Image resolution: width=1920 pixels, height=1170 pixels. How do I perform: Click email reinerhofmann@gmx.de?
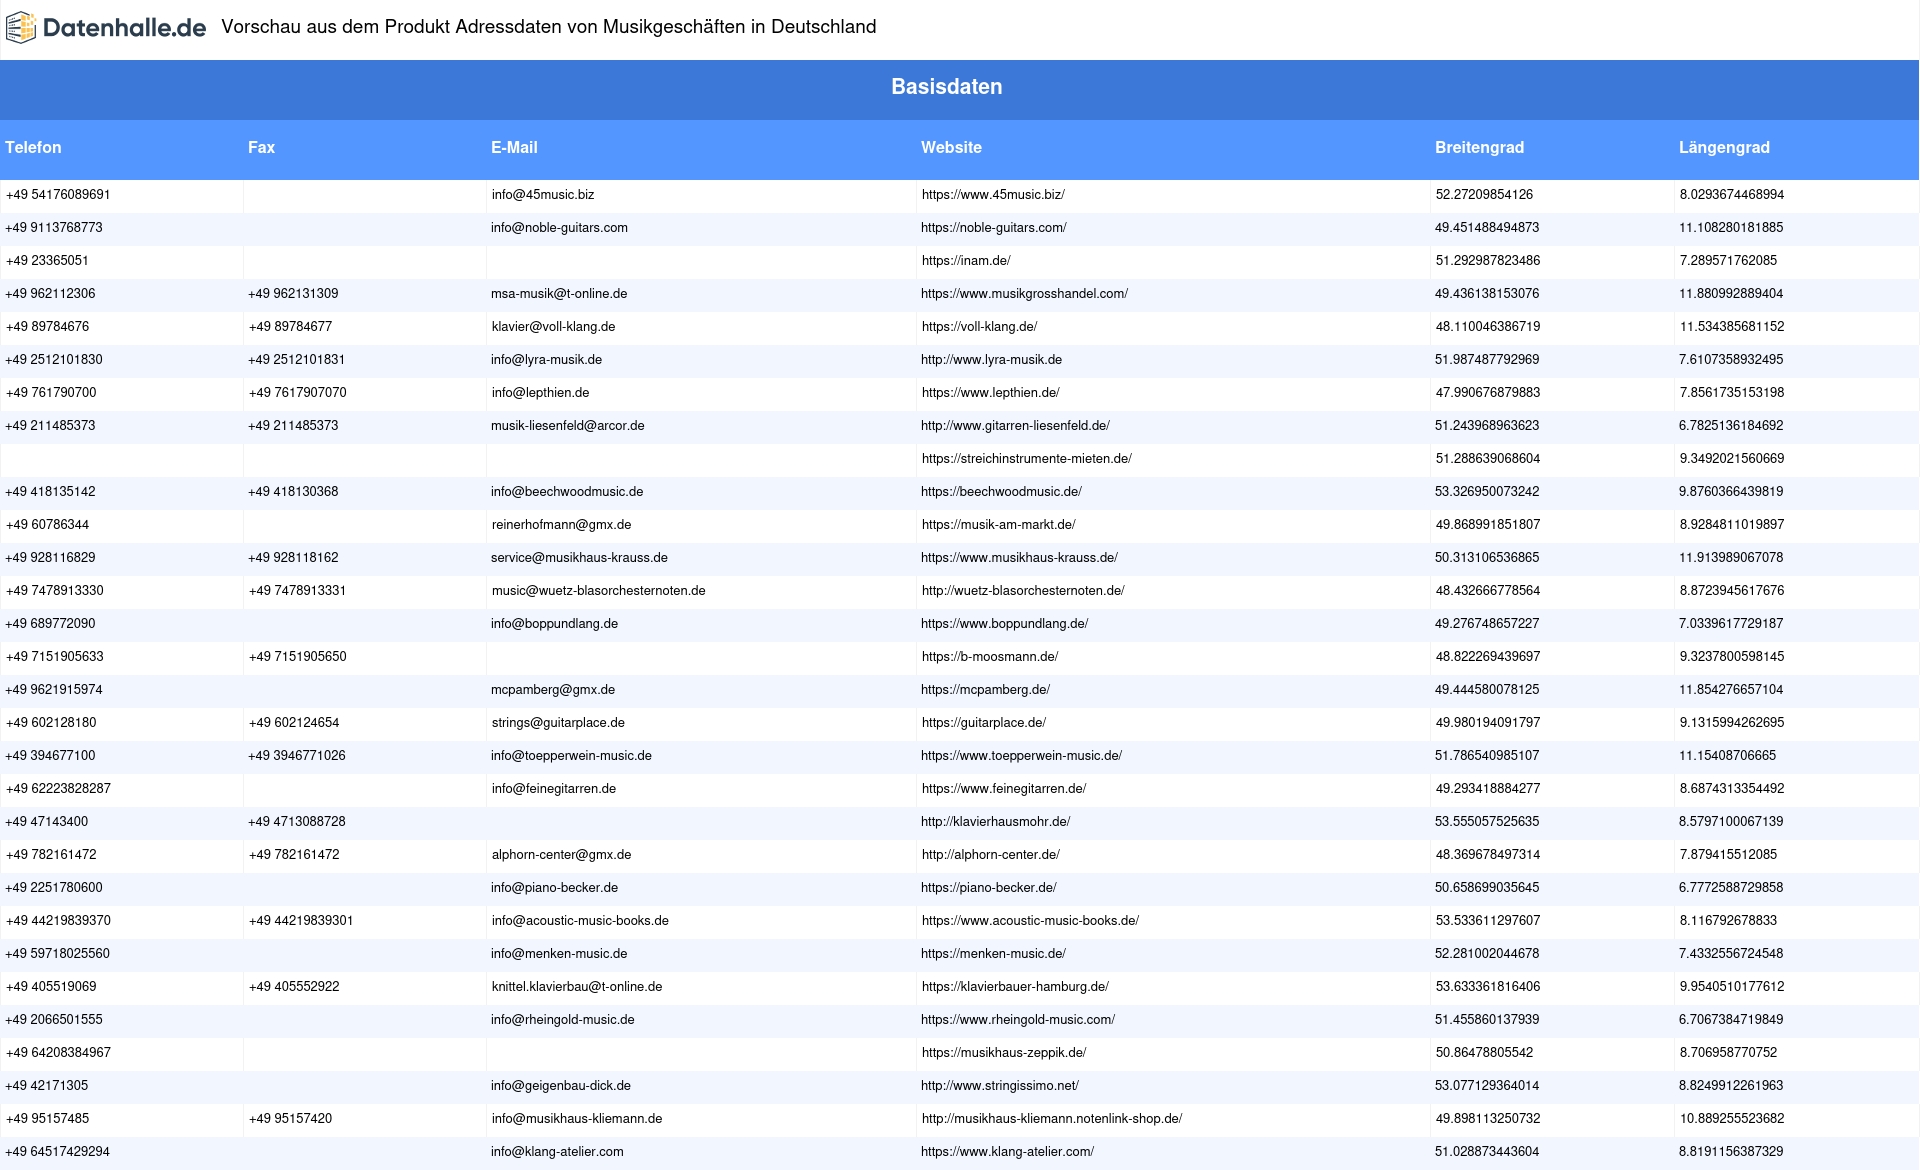[x=561, y=525]
